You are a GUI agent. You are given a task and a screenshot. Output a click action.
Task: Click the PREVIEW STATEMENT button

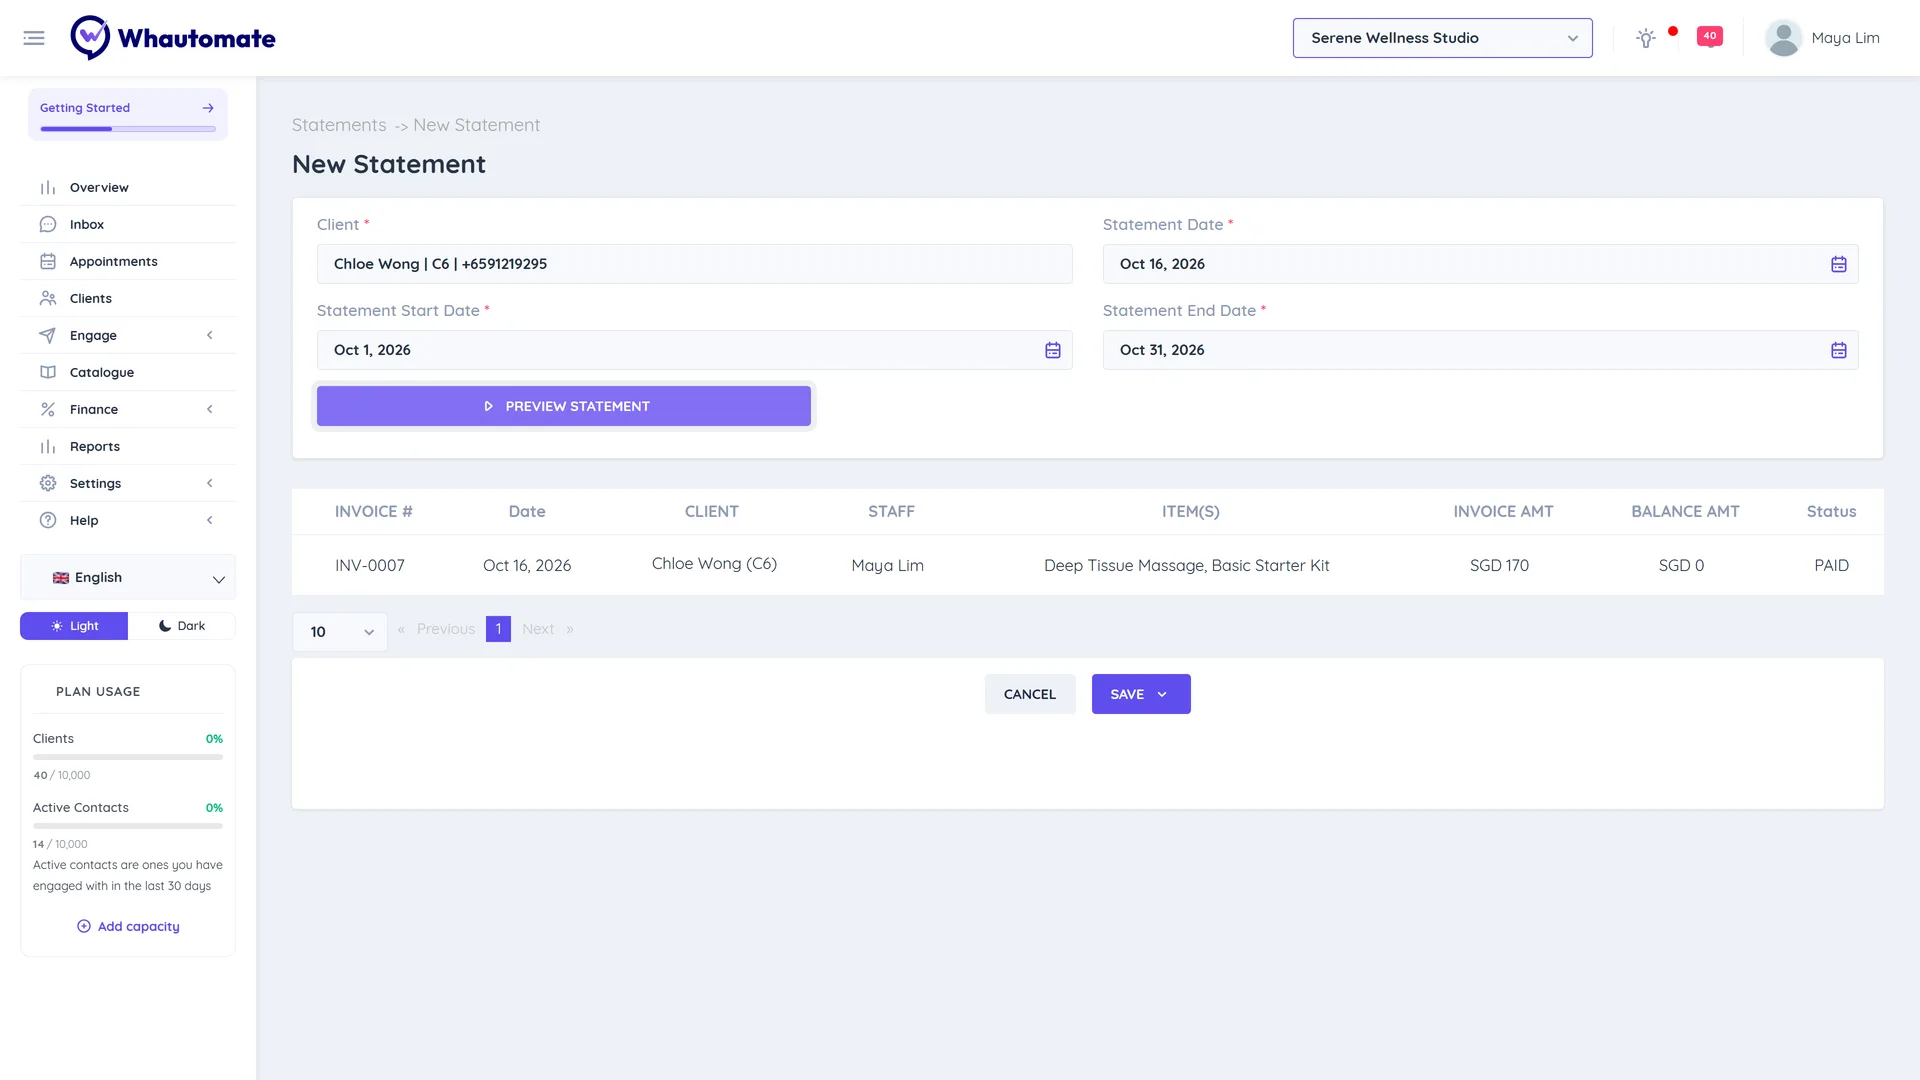tap(564, 406)
